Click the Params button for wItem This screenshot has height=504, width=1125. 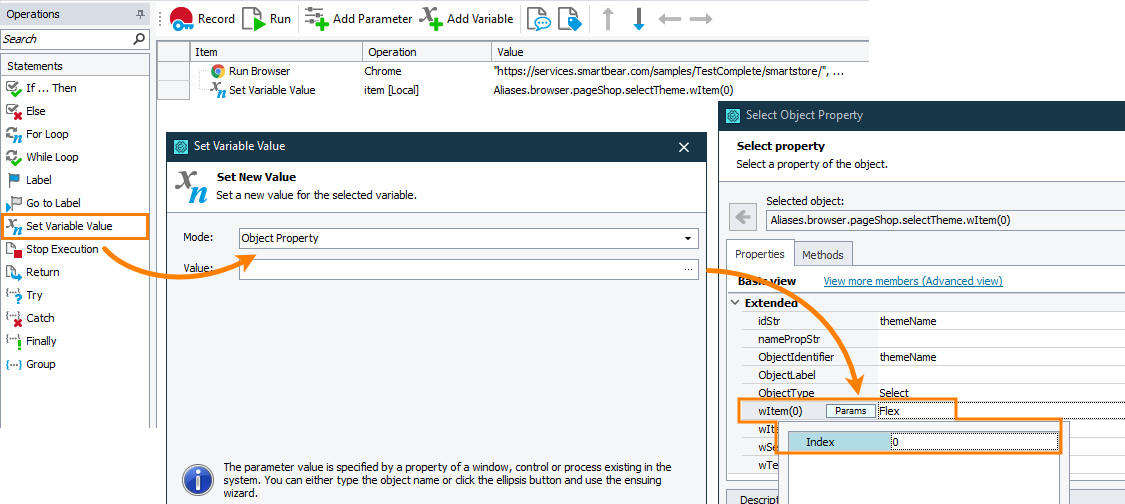(850, 411)
